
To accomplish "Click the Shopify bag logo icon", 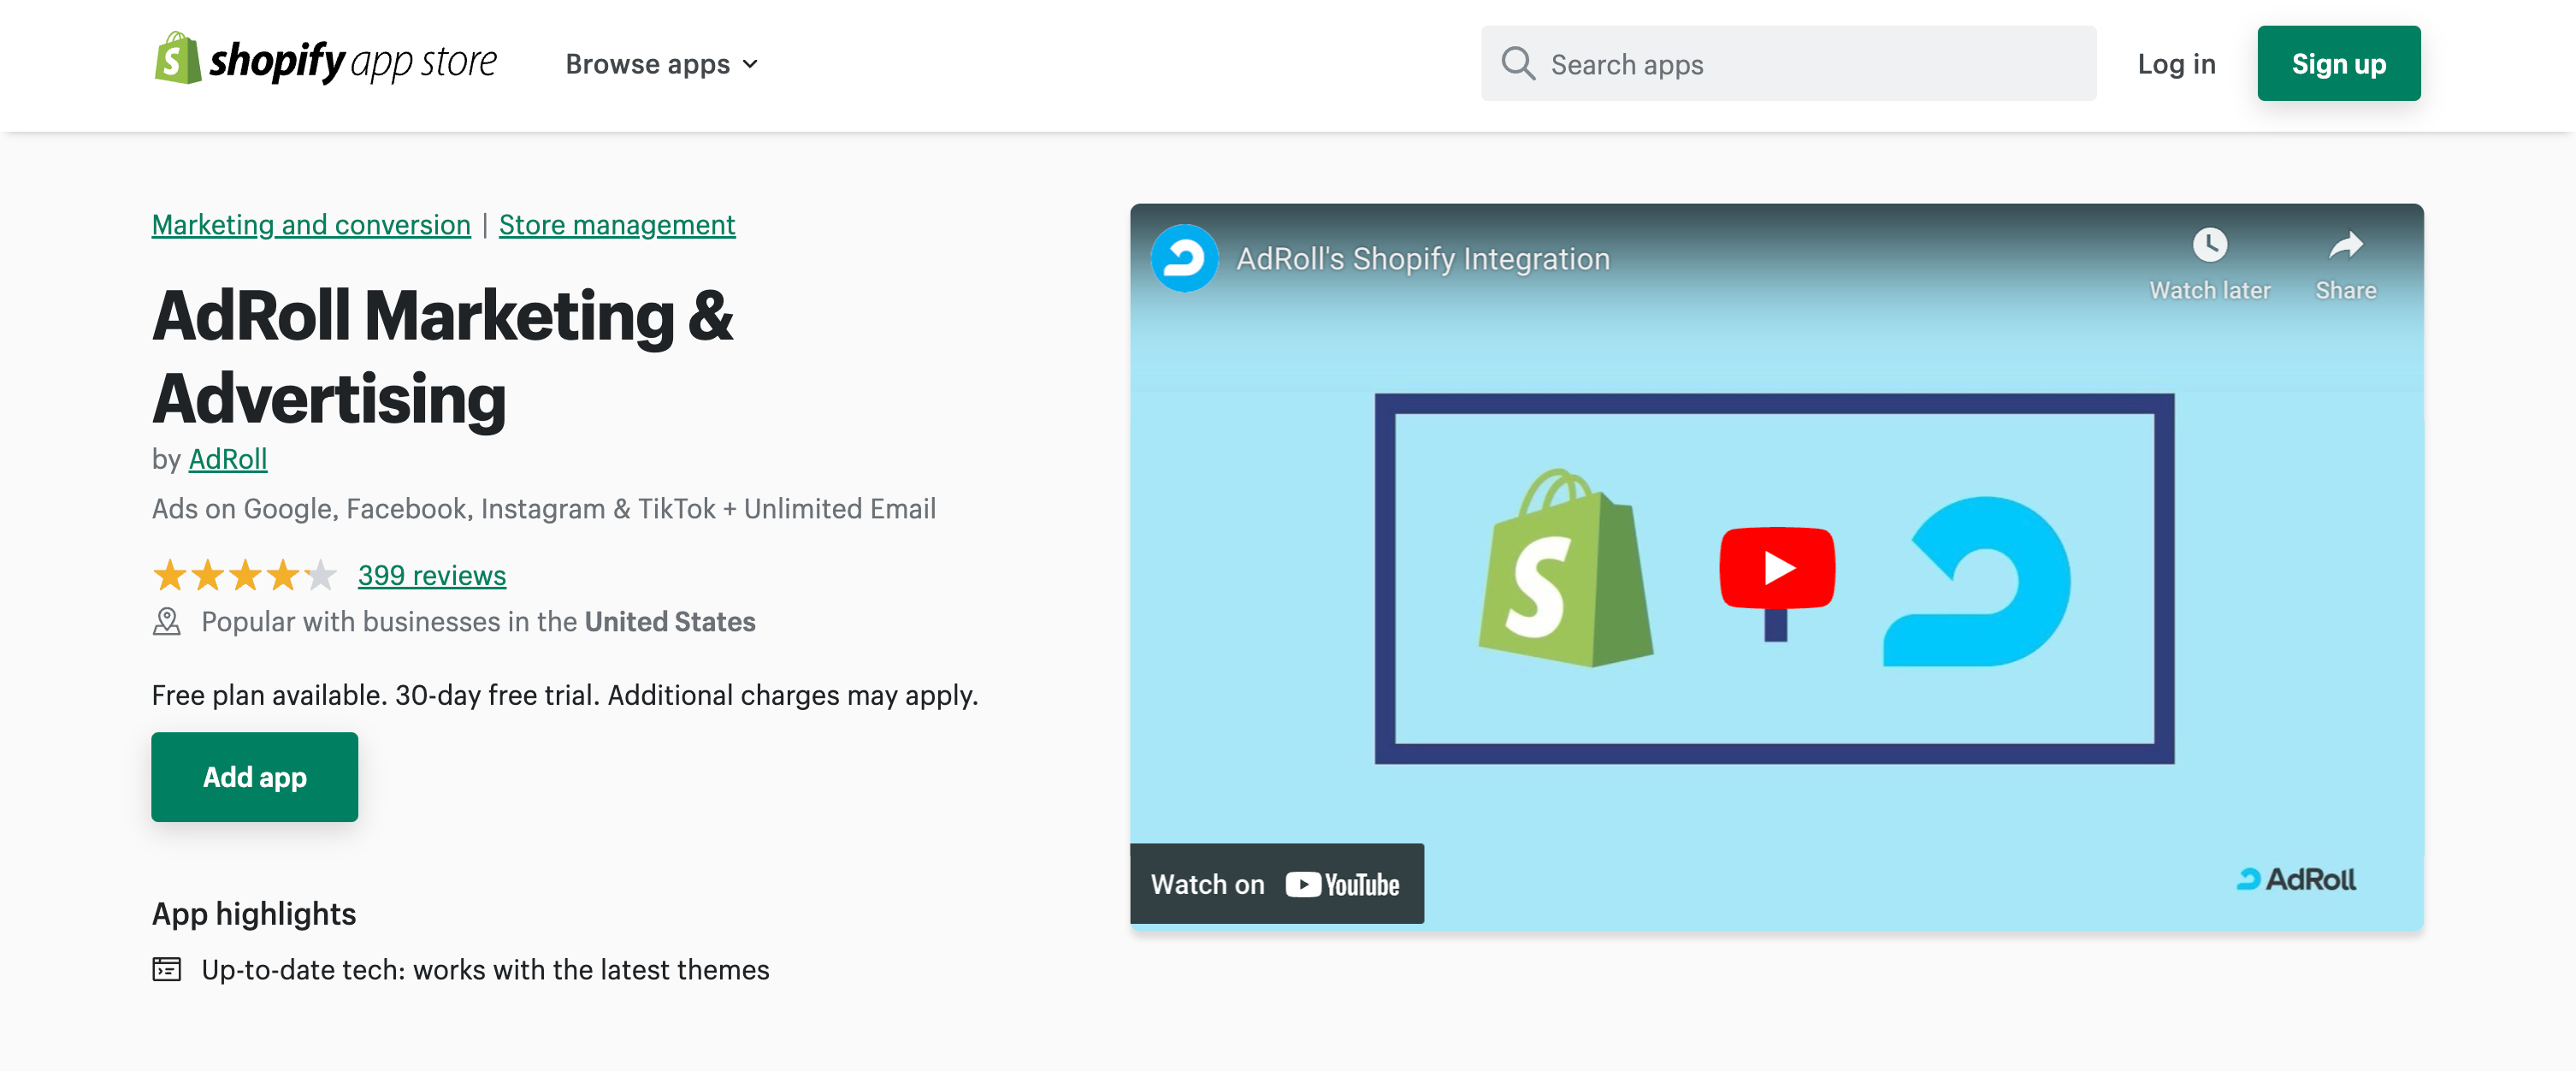I will pyautogui.click(x=177, y=59).
